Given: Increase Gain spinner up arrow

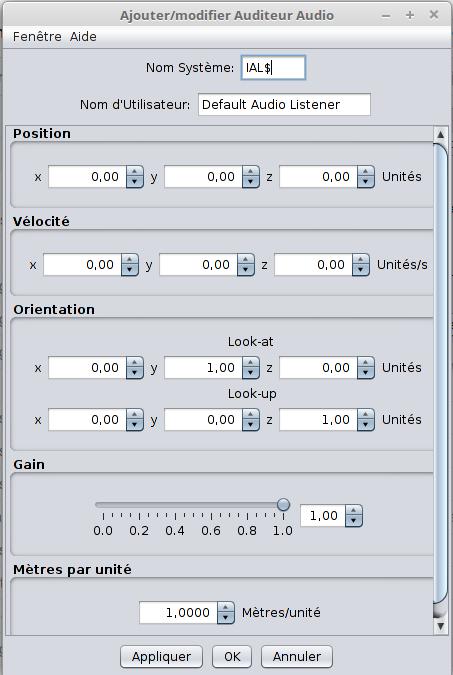Looking at the screenshot, I should tap(354, 511).
